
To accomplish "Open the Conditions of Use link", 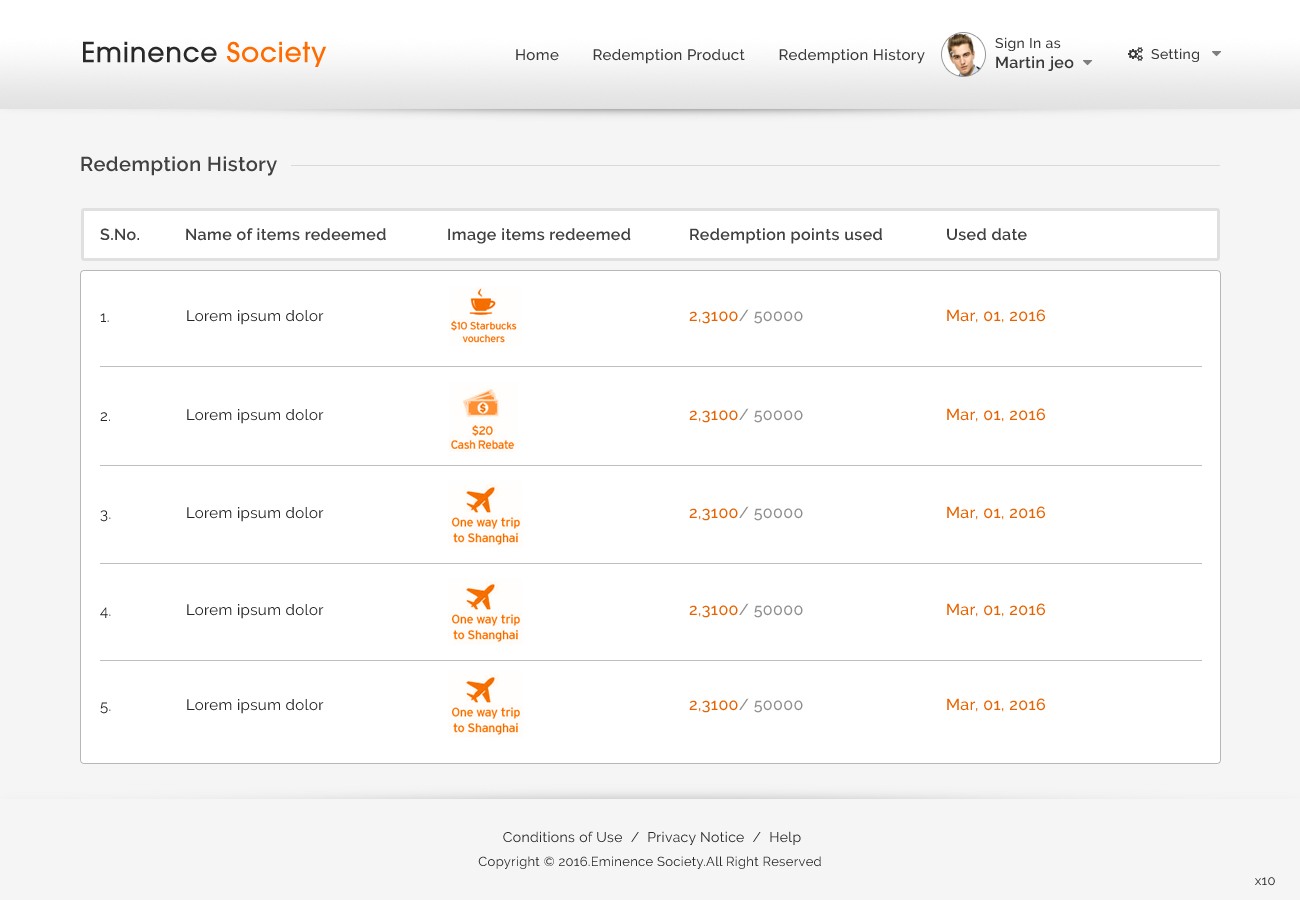I will (x=562, y=837).
